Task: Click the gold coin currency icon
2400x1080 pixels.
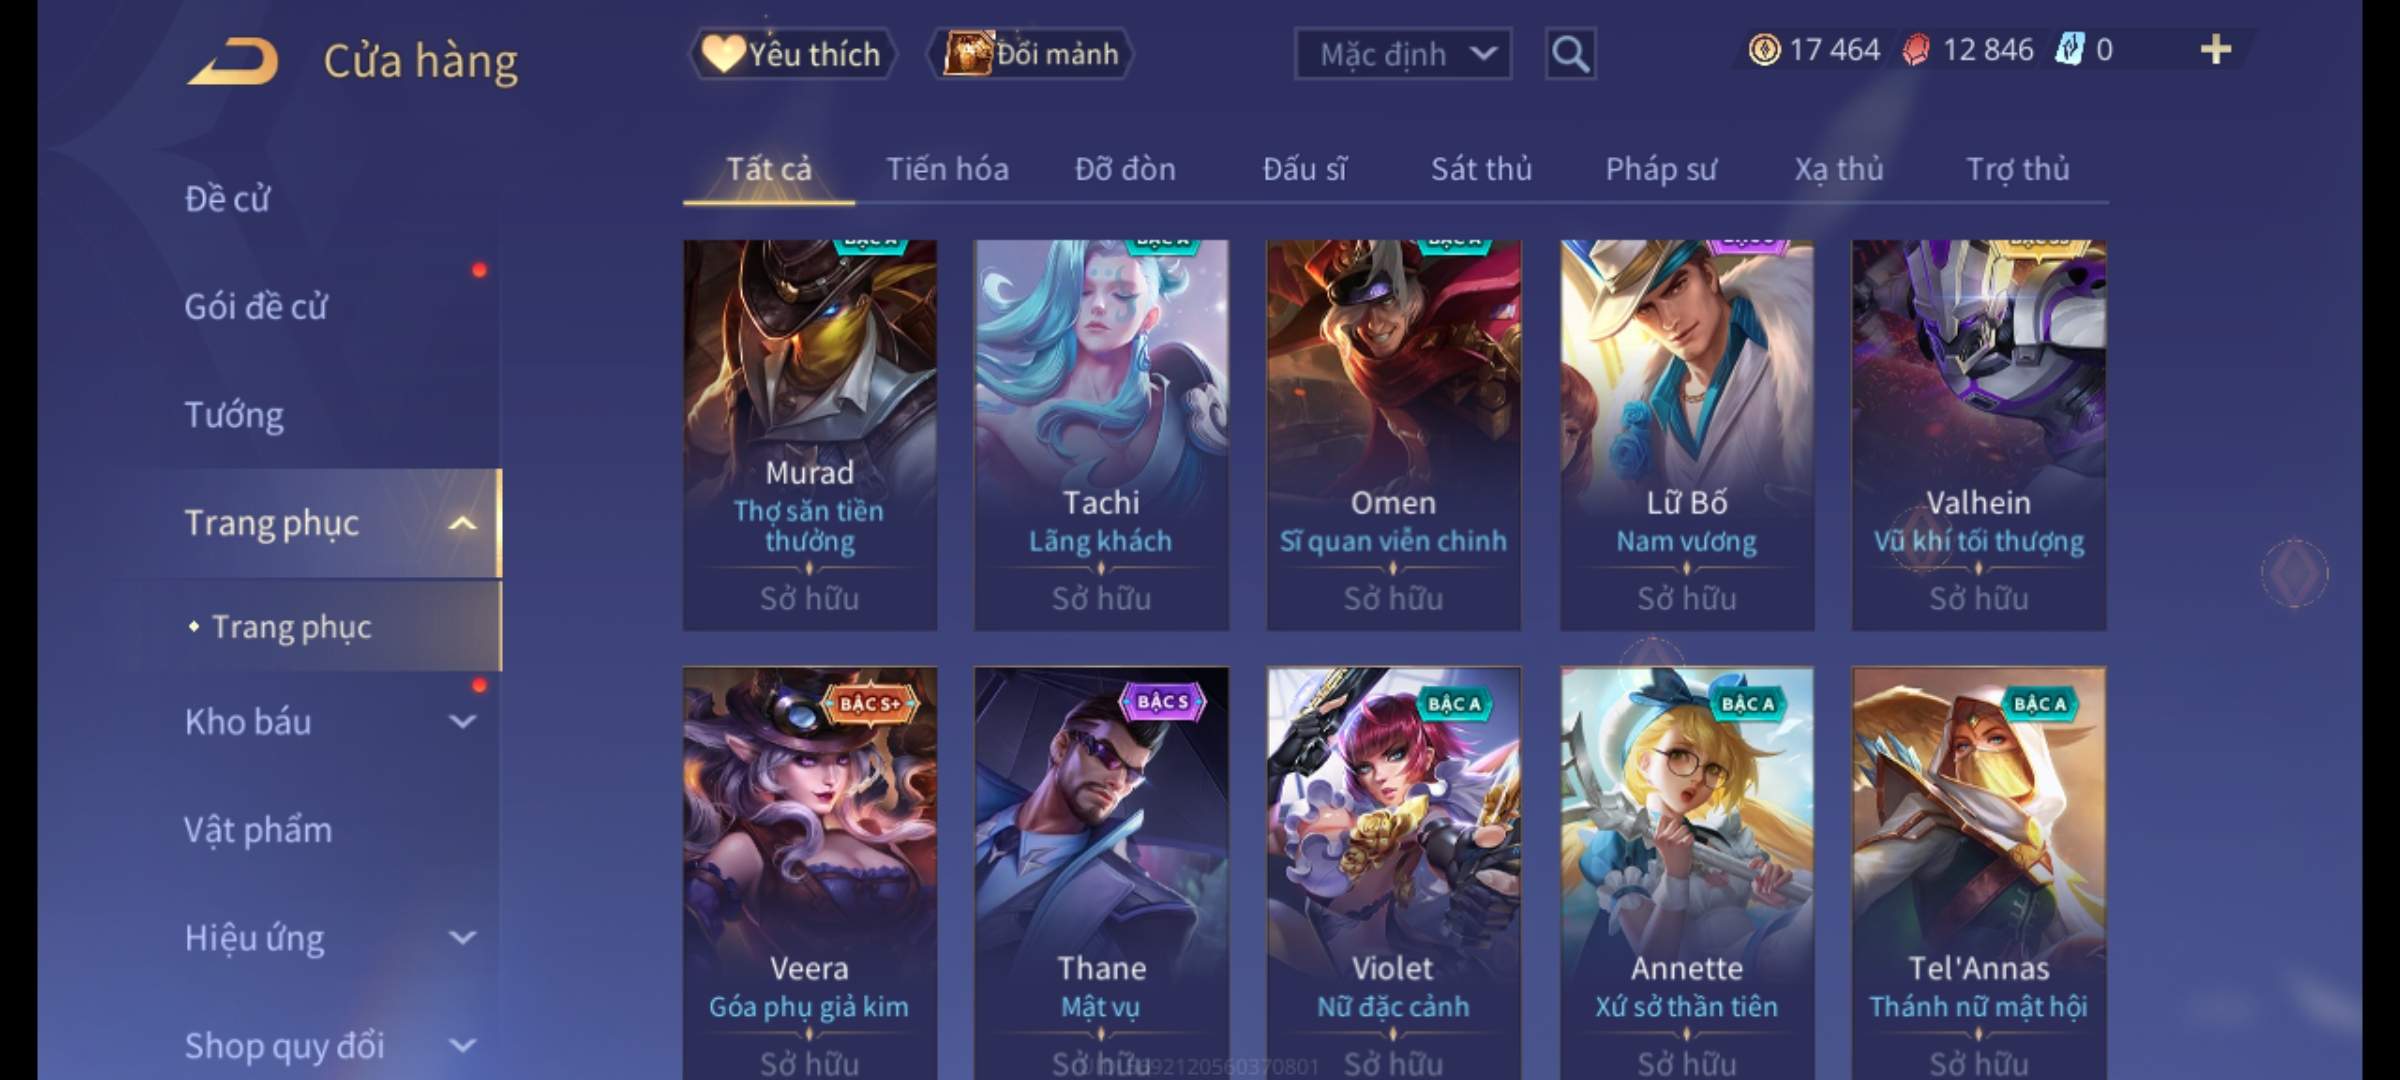Action: point(1764,50)
